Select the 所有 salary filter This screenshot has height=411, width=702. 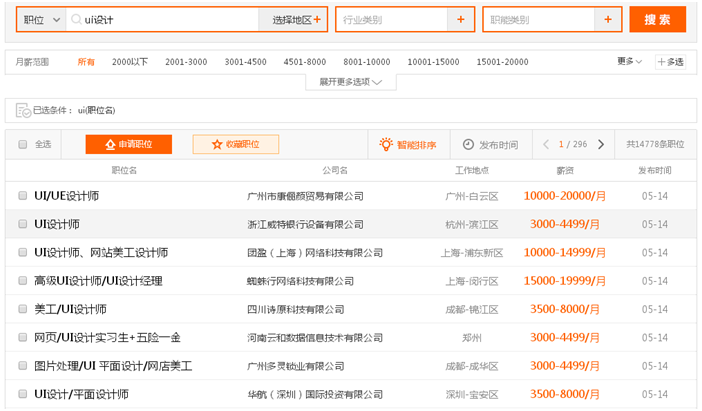(86, 62)
